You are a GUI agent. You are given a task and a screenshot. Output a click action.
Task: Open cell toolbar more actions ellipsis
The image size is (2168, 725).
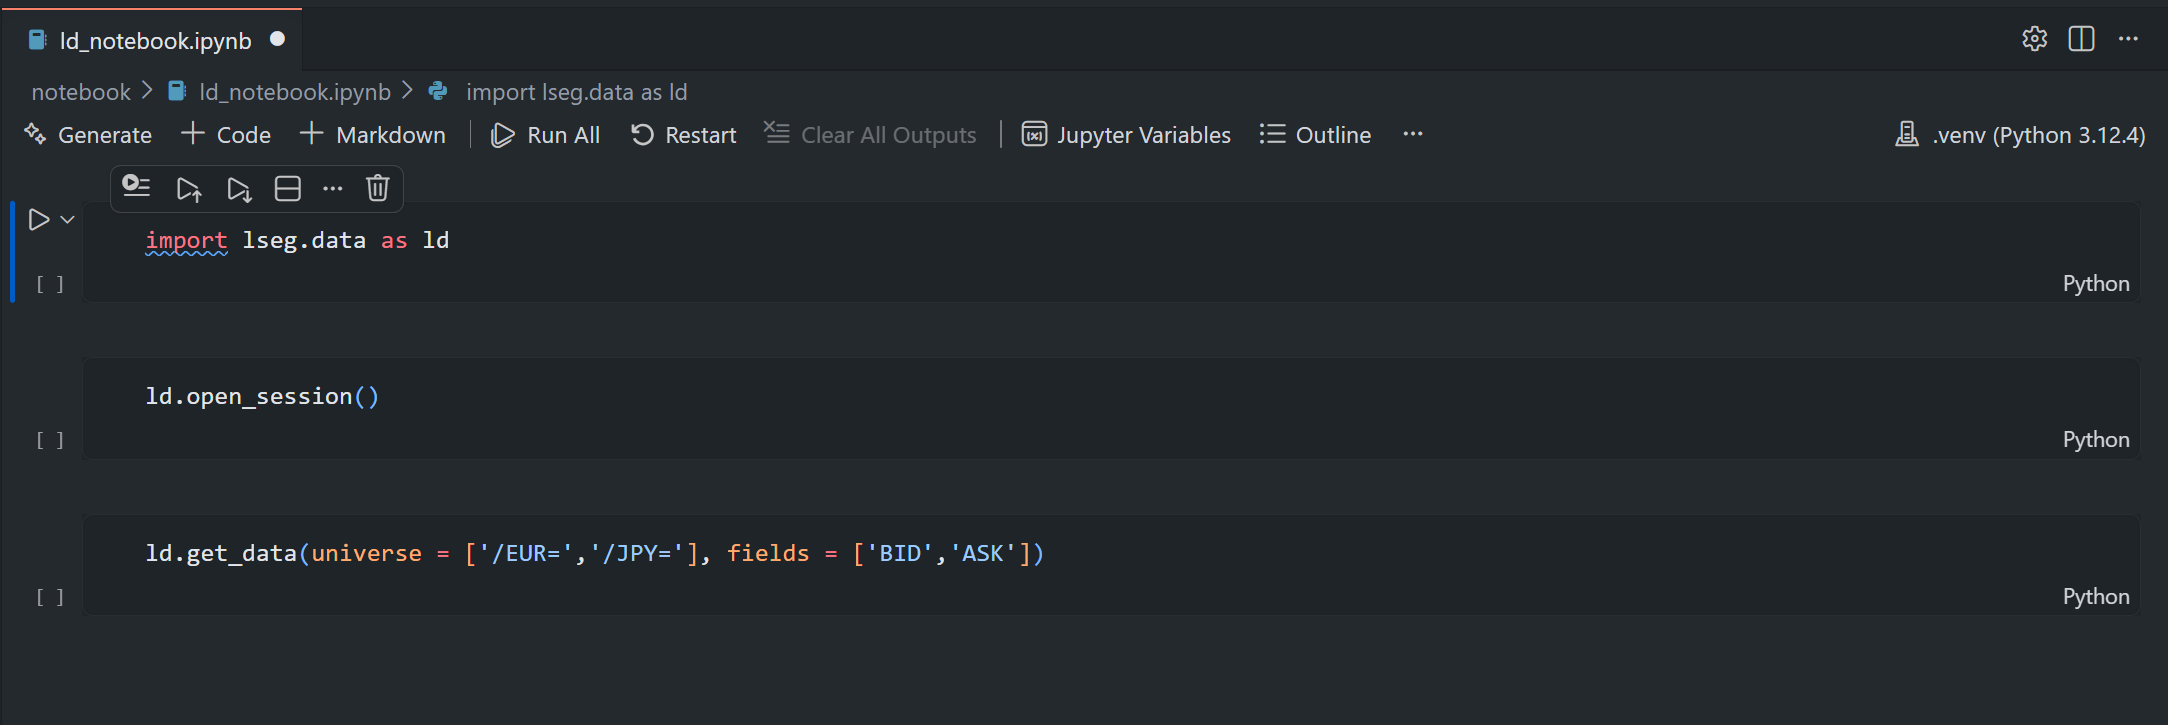333,188
